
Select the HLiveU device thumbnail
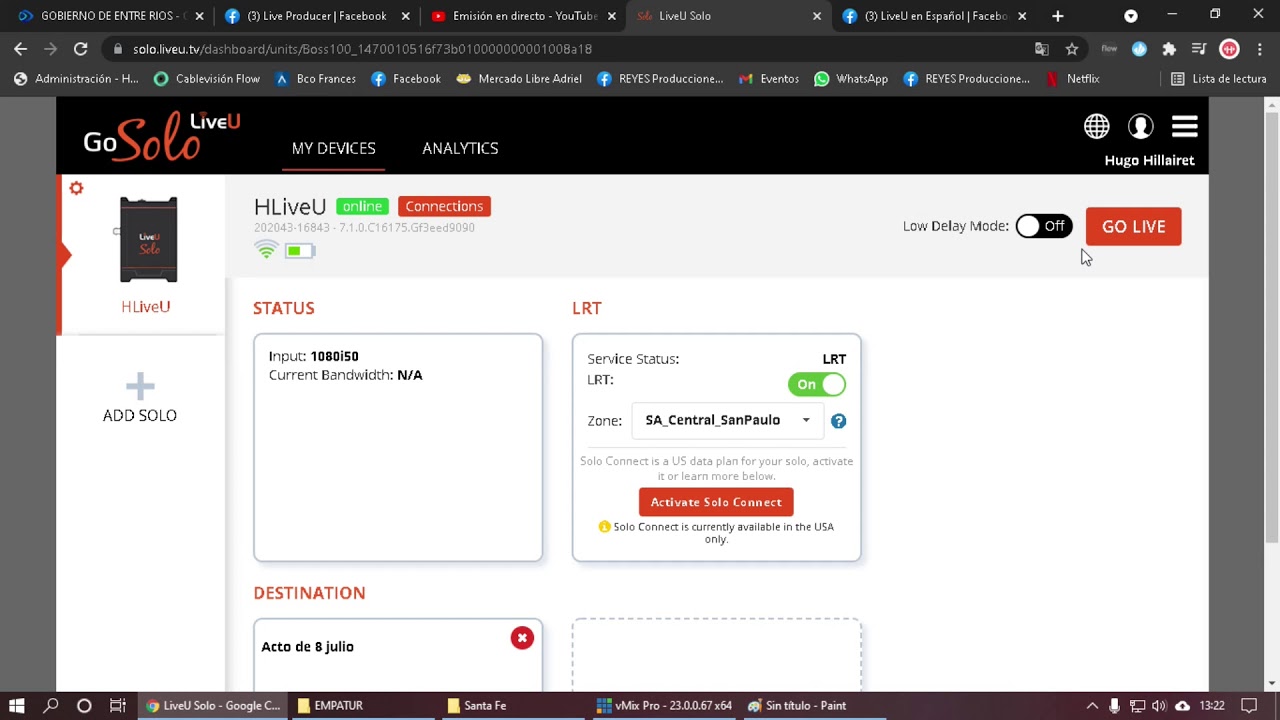[148, 240]
